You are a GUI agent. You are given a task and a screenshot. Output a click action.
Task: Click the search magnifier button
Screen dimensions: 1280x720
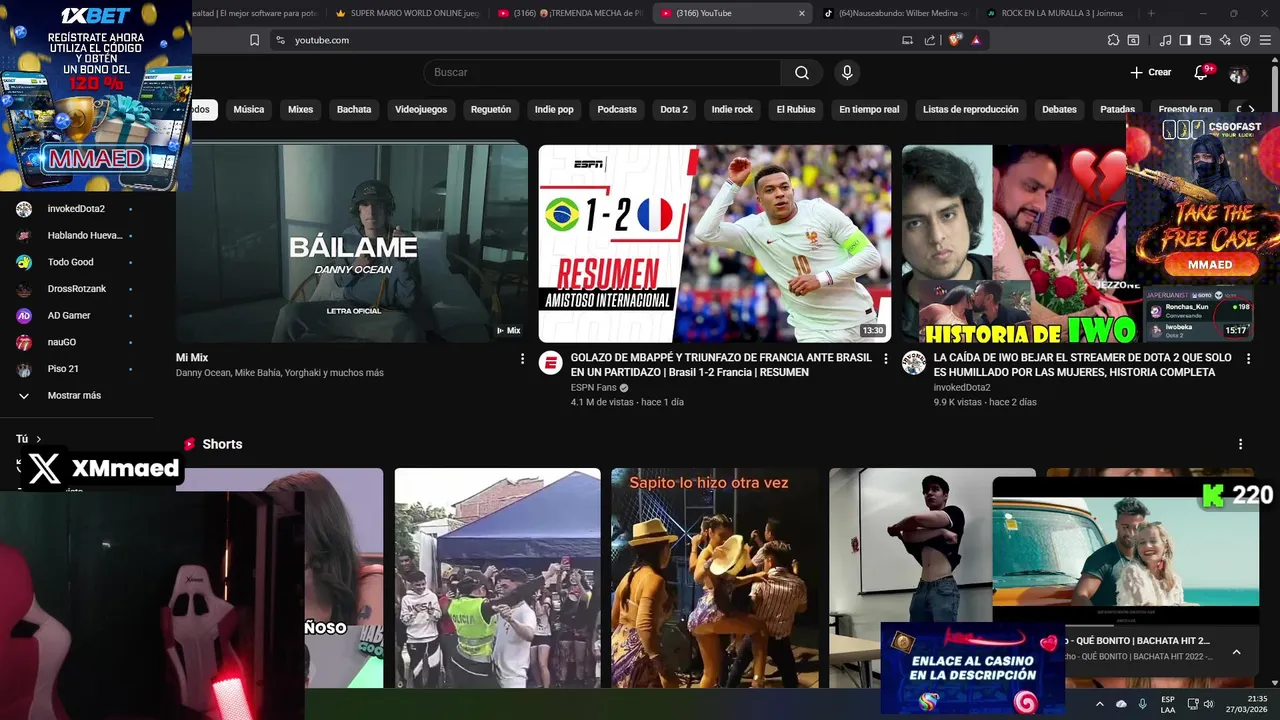tap(802, 72)
